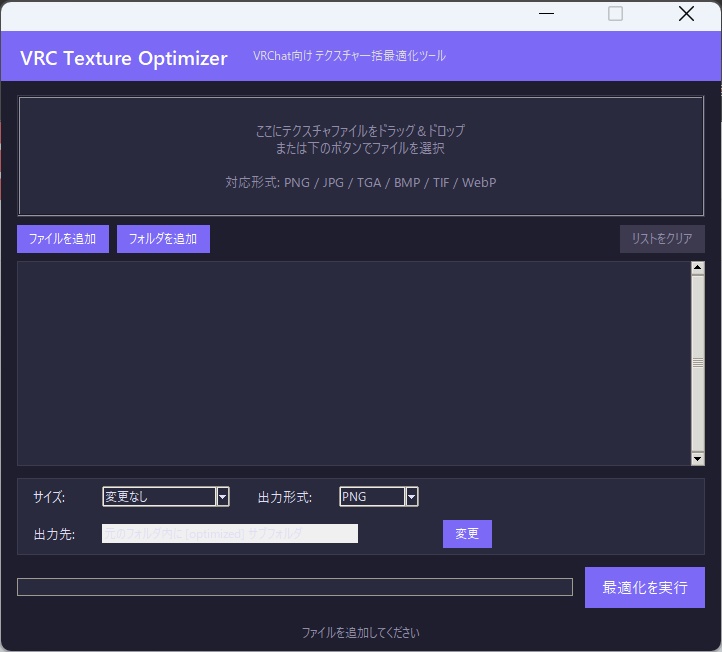Click 変更 to change output folder
Image resolution: width=722 pixels, height=652 pixels.
coord(467,534)
